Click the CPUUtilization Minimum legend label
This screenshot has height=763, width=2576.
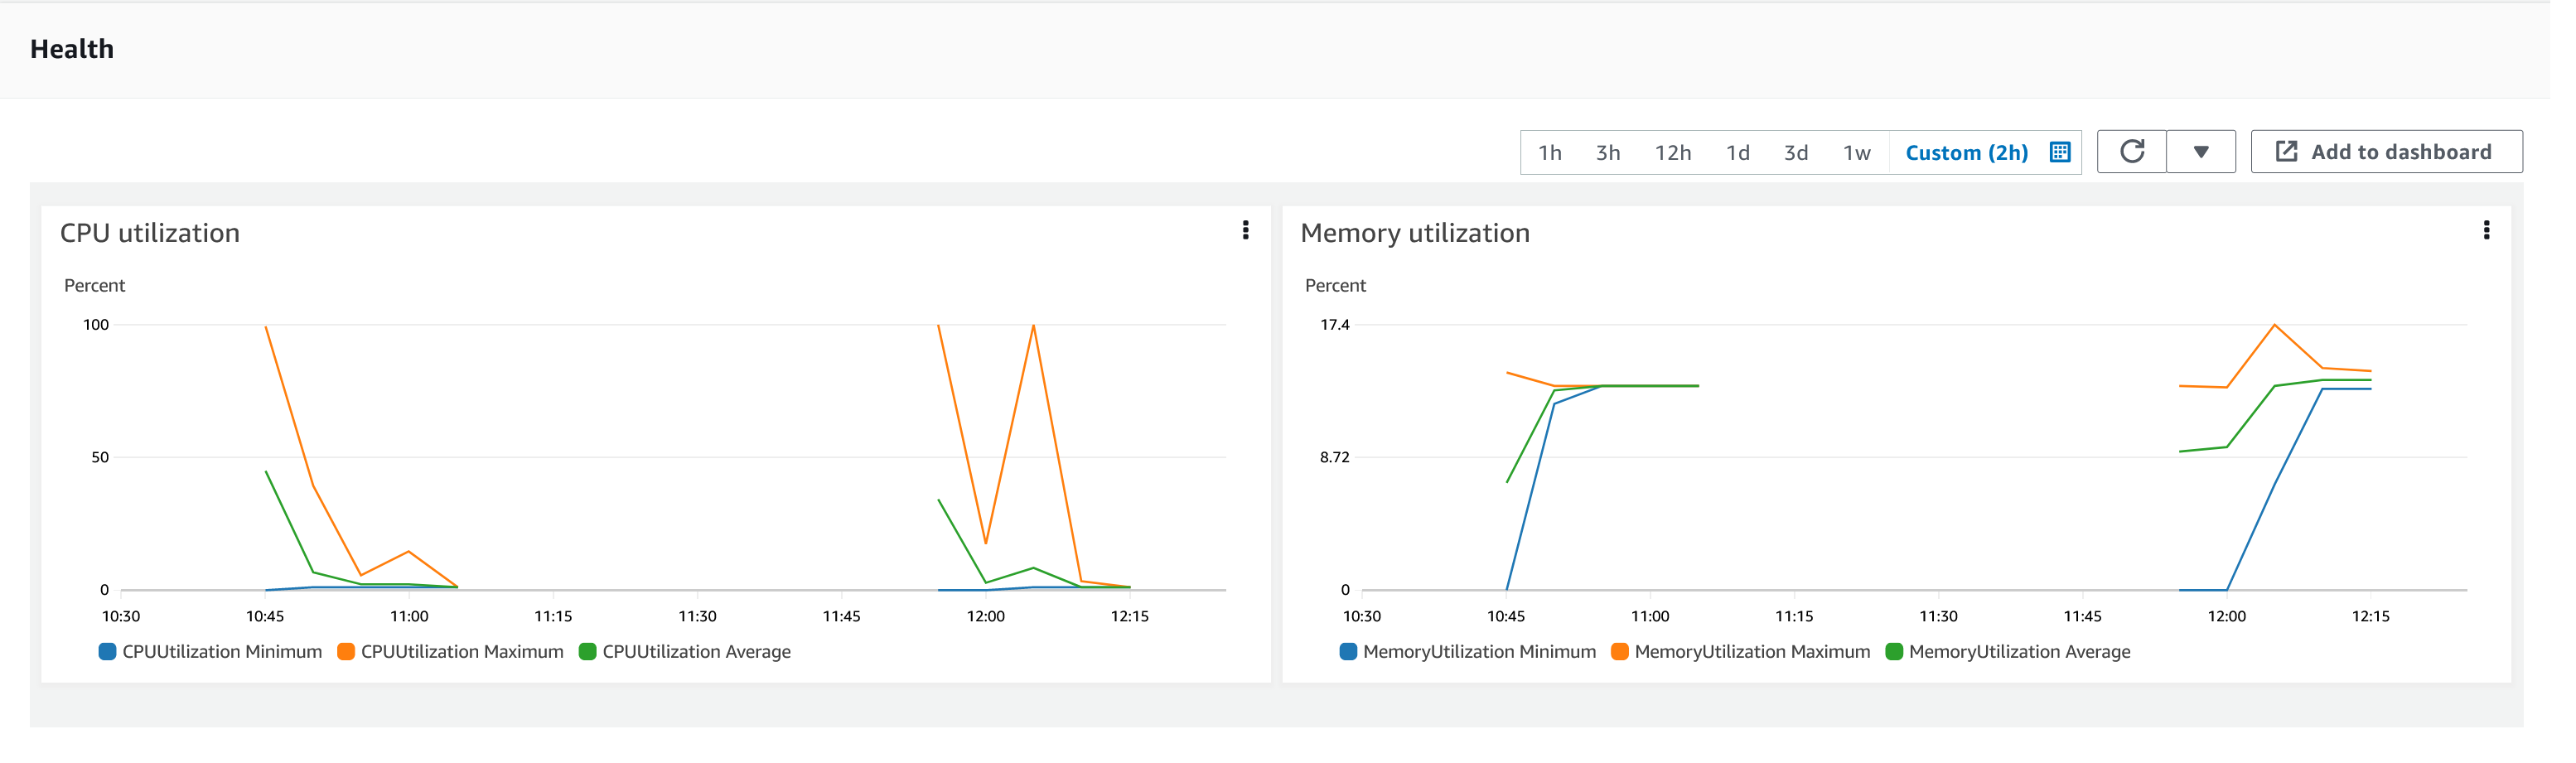[224, 658]
